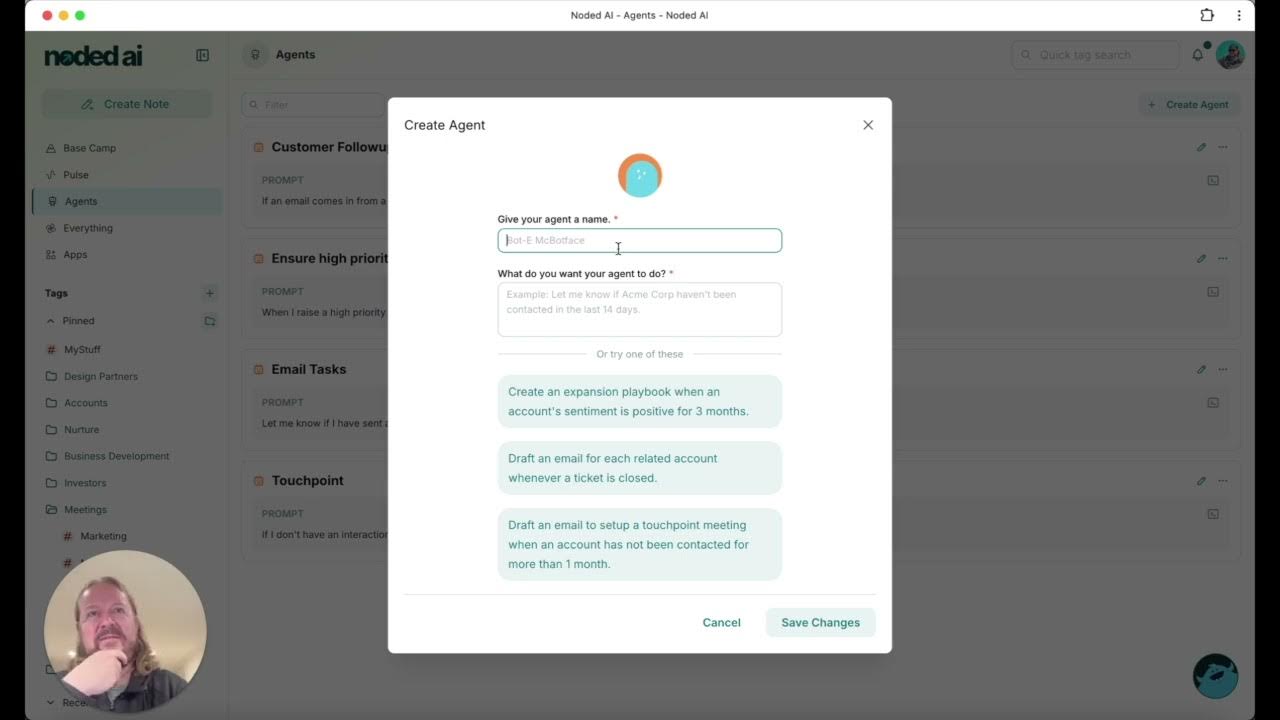Image resolution: width=1280 pixels, height=720 pixels.
Task: Open the Design Partners folder
Action: pos(101,376)
